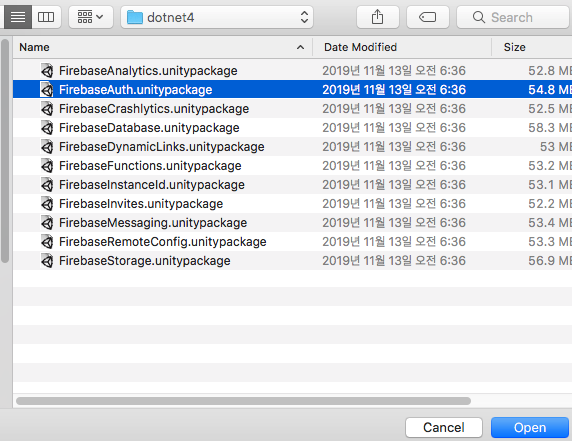Click the Edit Tags toolbar icon

pos(428,17)
